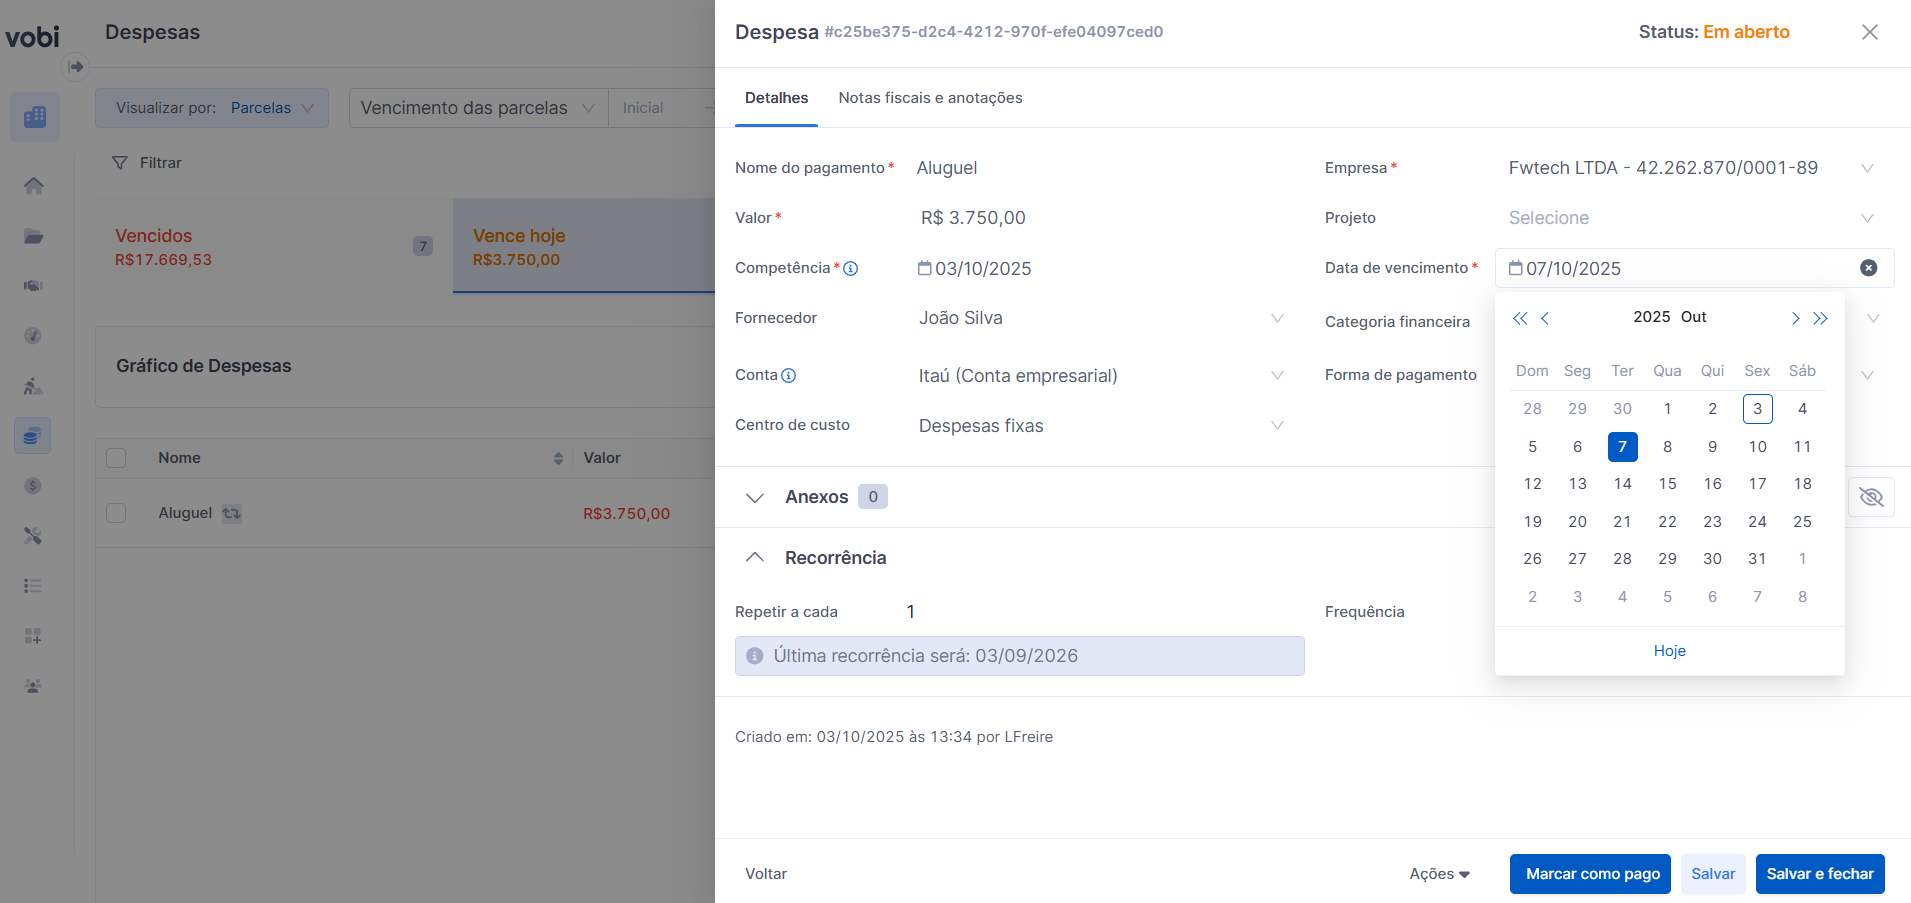Check the Aluguel row checkbox
Screen dimensions: 1911x903
[116, 513]
